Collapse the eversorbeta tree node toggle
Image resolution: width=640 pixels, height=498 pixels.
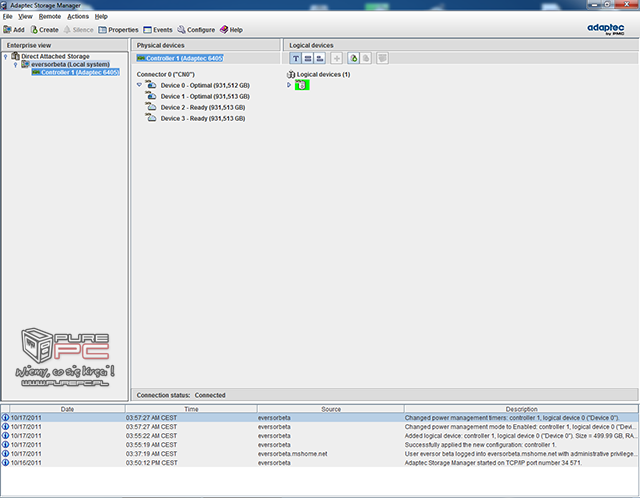16,65
